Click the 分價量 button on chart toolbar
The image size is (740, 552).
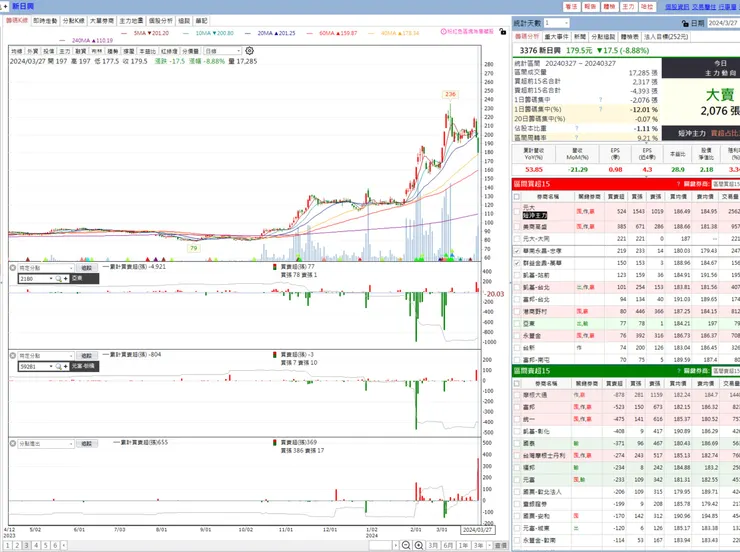(190, 51)
